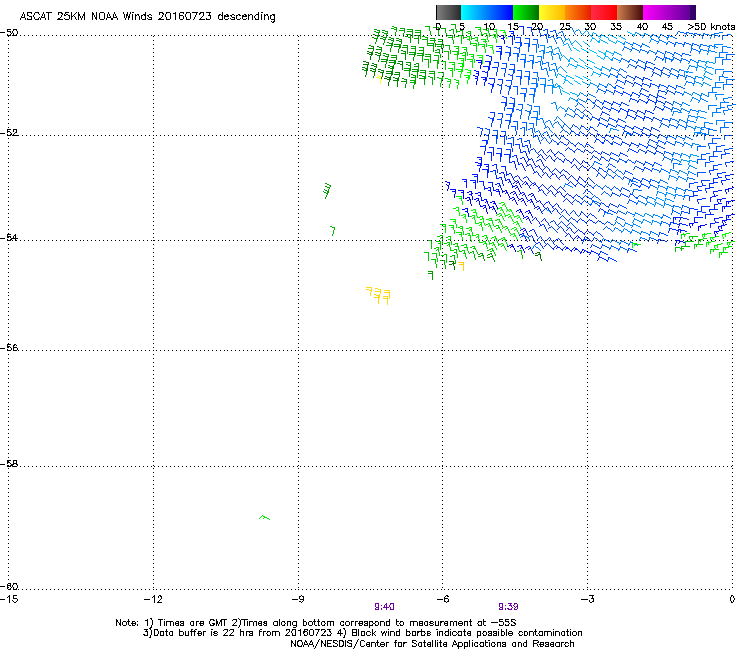Click the lone dark green multi-flag barb near -53 latitude
The image size is (740, 650).
pos(328,191)
